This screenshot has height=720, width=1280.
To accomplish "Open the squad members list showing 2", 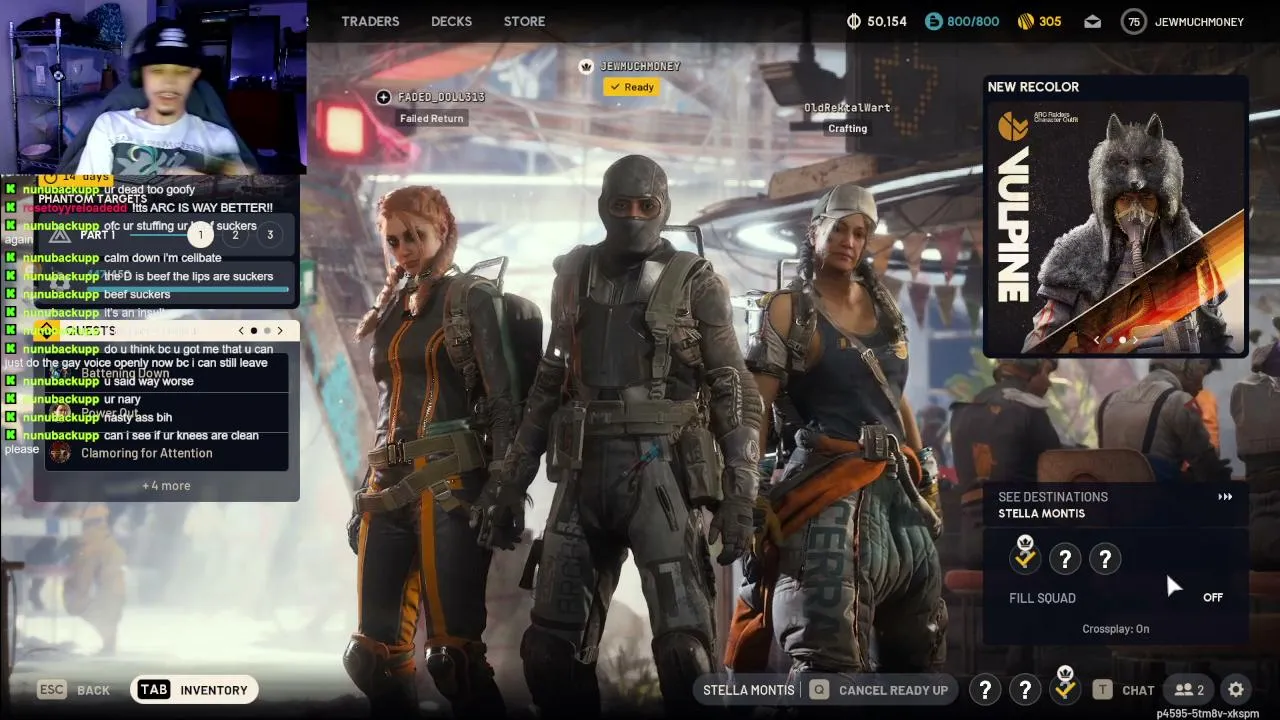I will 1190,690.
